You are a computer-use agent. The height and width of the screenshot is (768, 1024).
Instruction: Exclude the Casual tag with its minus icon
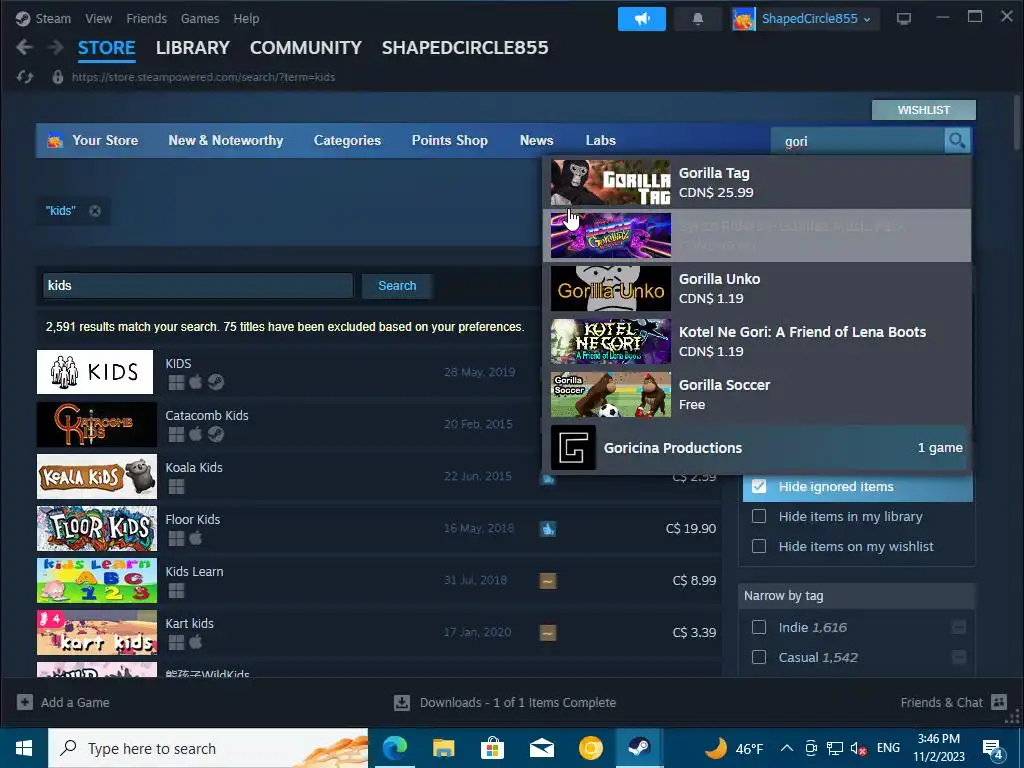959,657
